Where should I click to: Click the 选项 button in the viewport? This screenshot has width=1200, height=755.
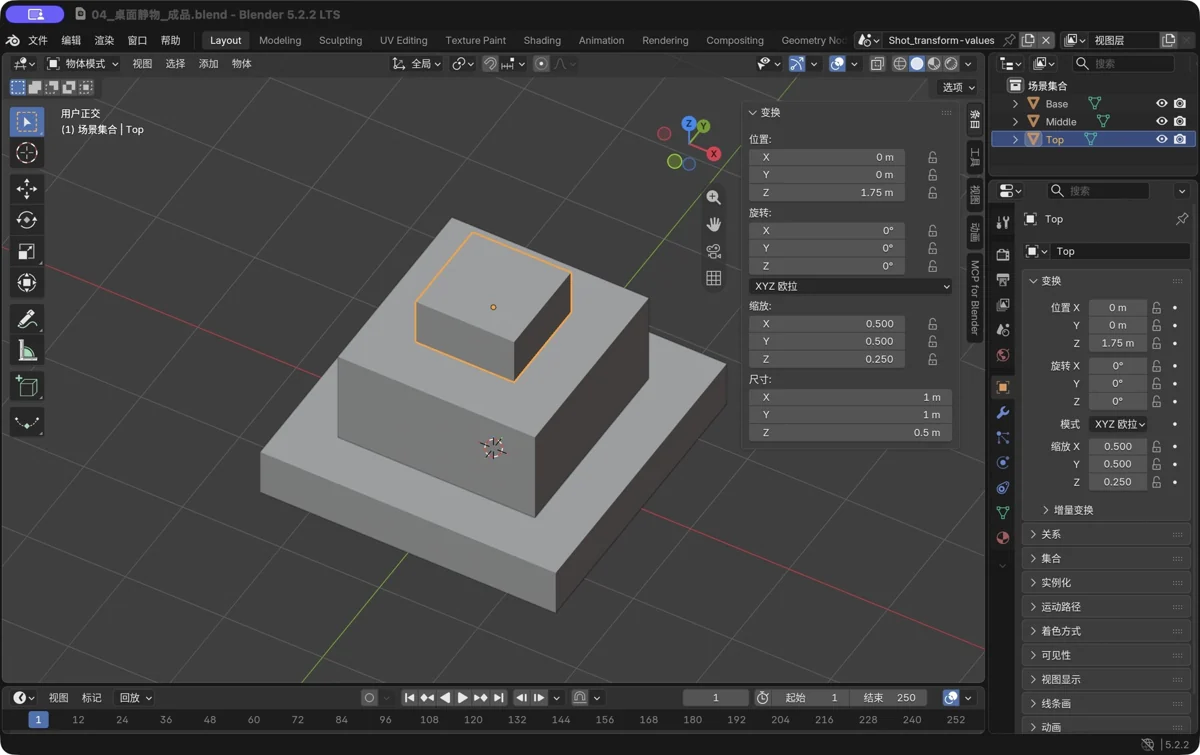[957, 88]
